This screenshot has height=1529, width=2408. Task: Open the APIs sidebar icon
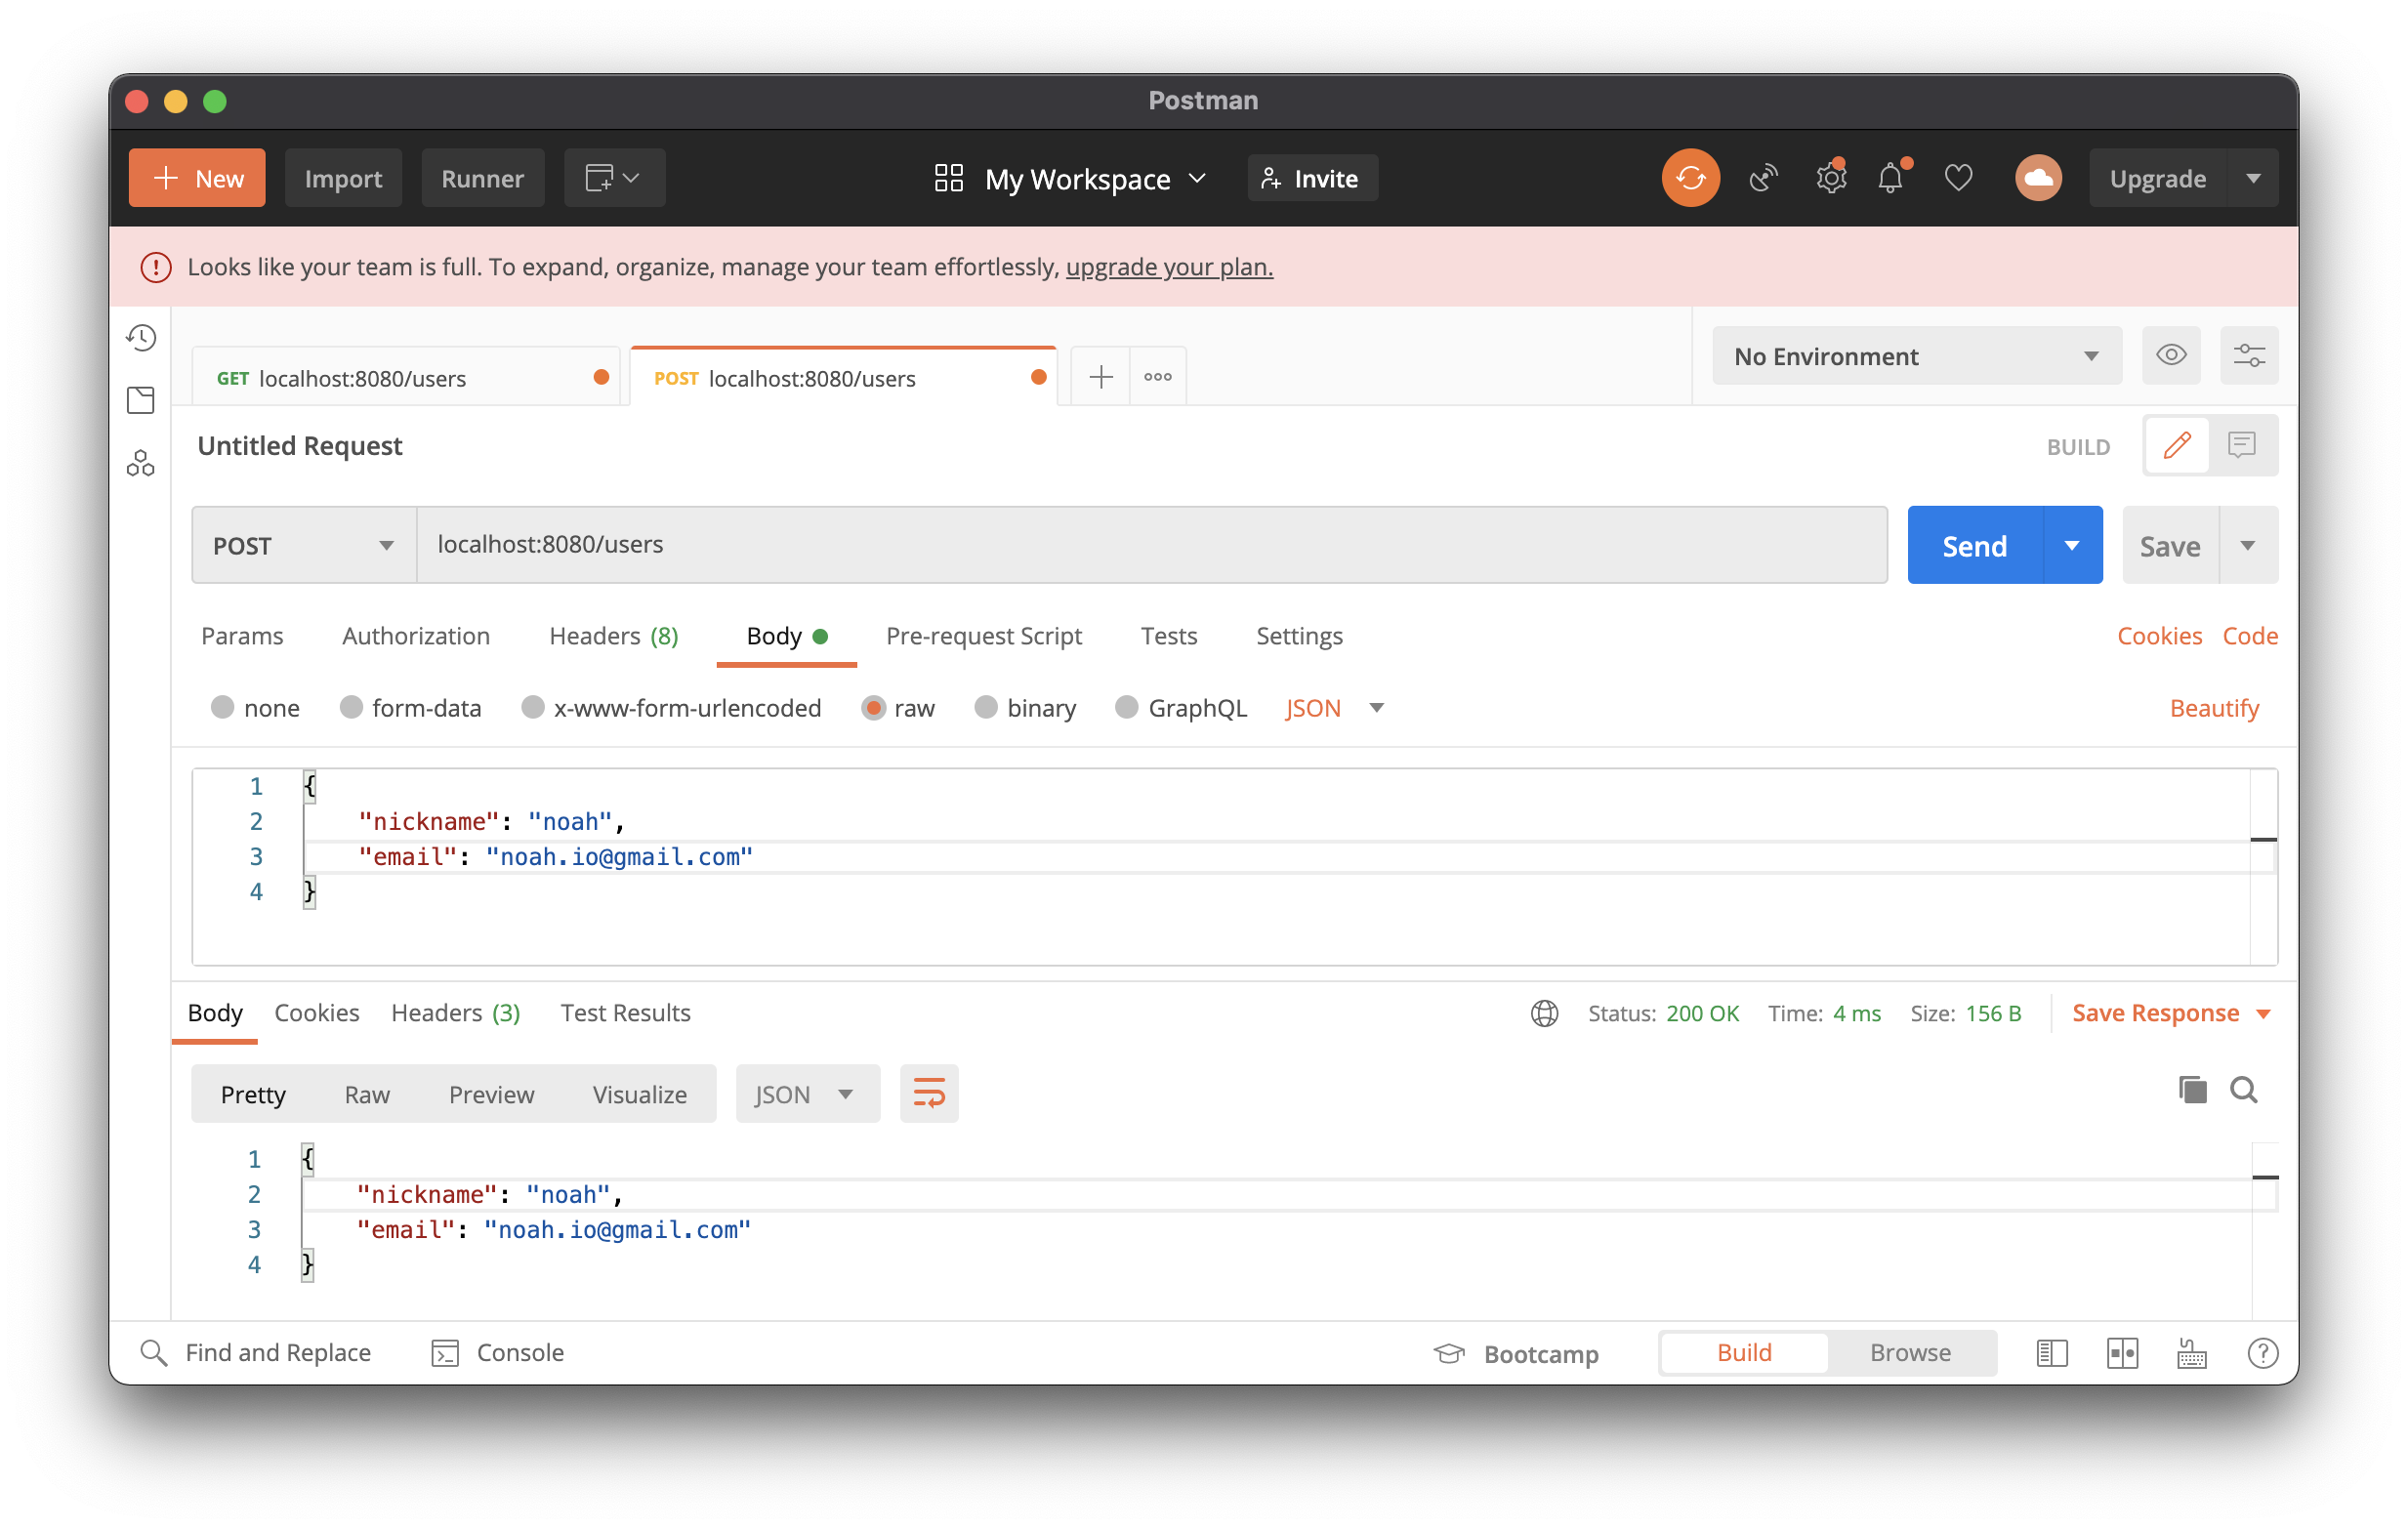141,464
